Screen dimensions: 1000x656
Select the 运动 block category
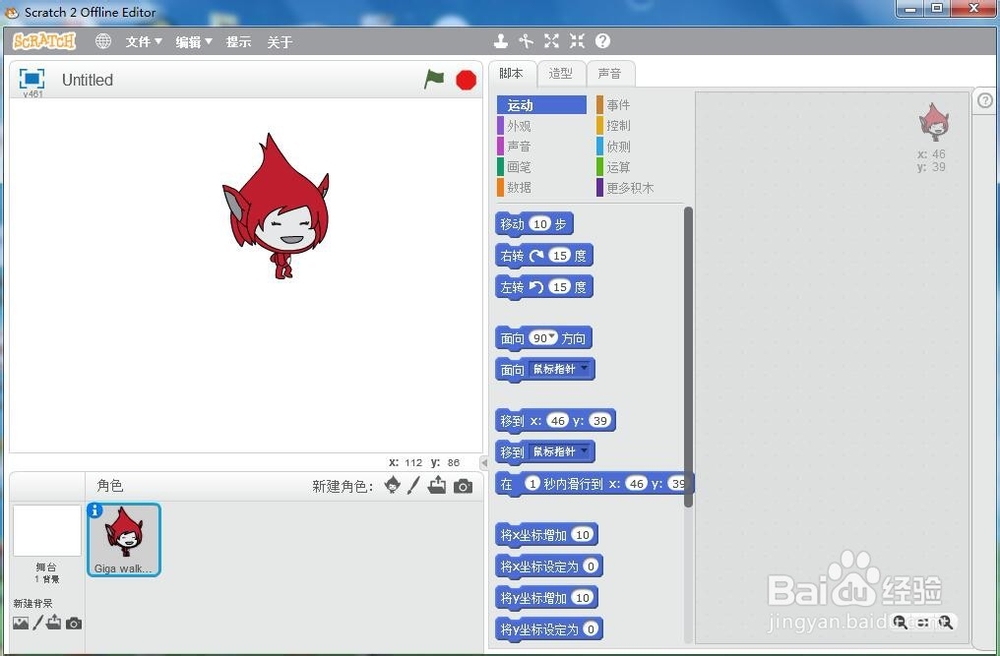541,105
